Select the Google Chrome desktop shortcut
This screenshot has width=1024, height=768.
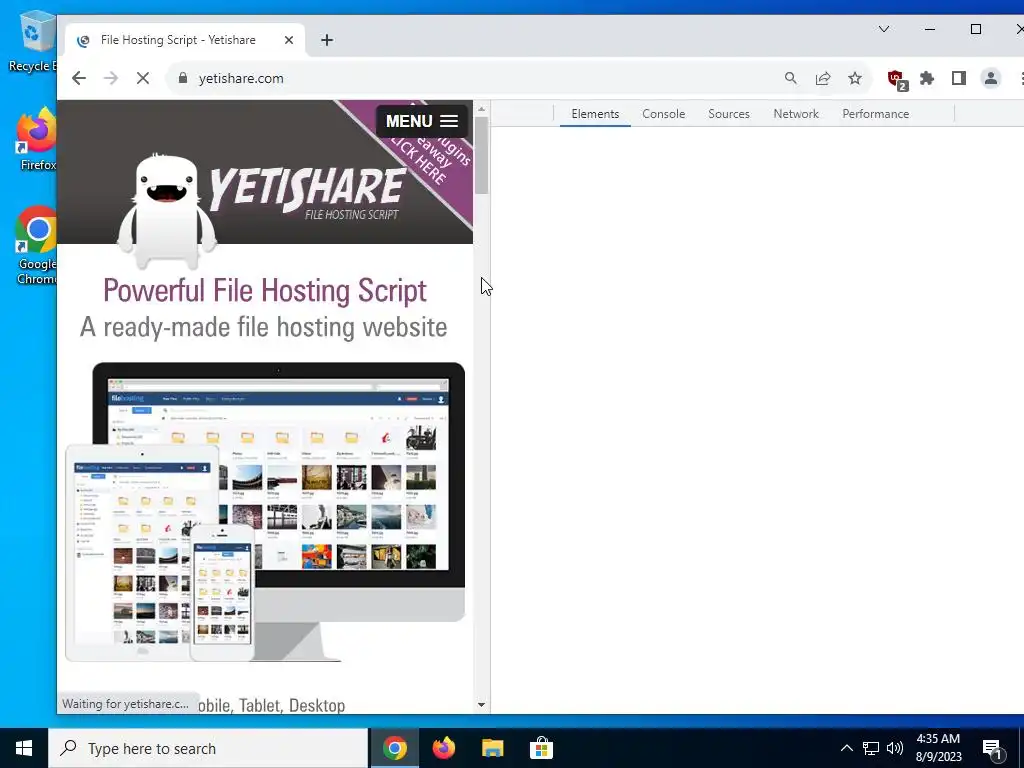point(37,246)
